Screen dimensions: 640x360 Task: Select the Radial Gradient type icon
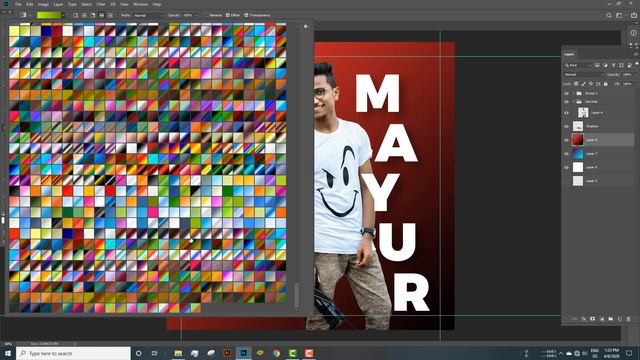pyautogui.click(x=84, y=15)
